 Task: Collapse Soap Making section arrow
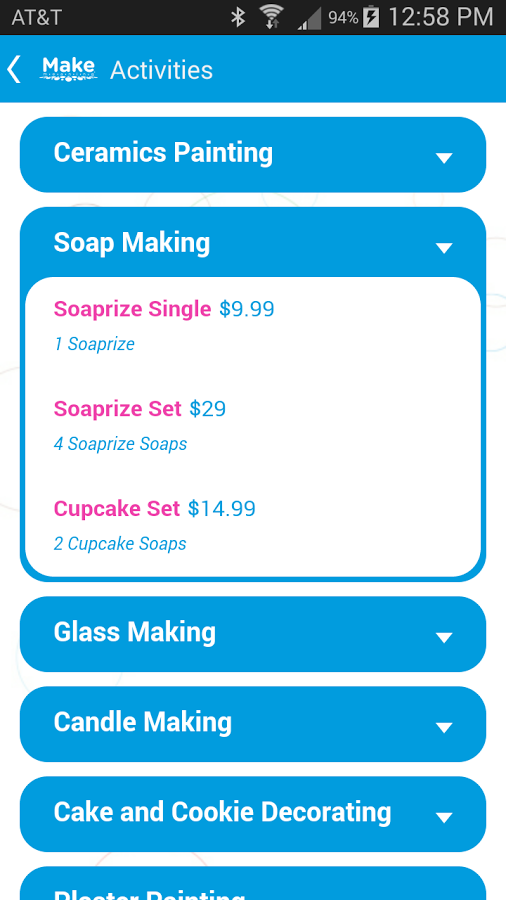click(444, 248)
